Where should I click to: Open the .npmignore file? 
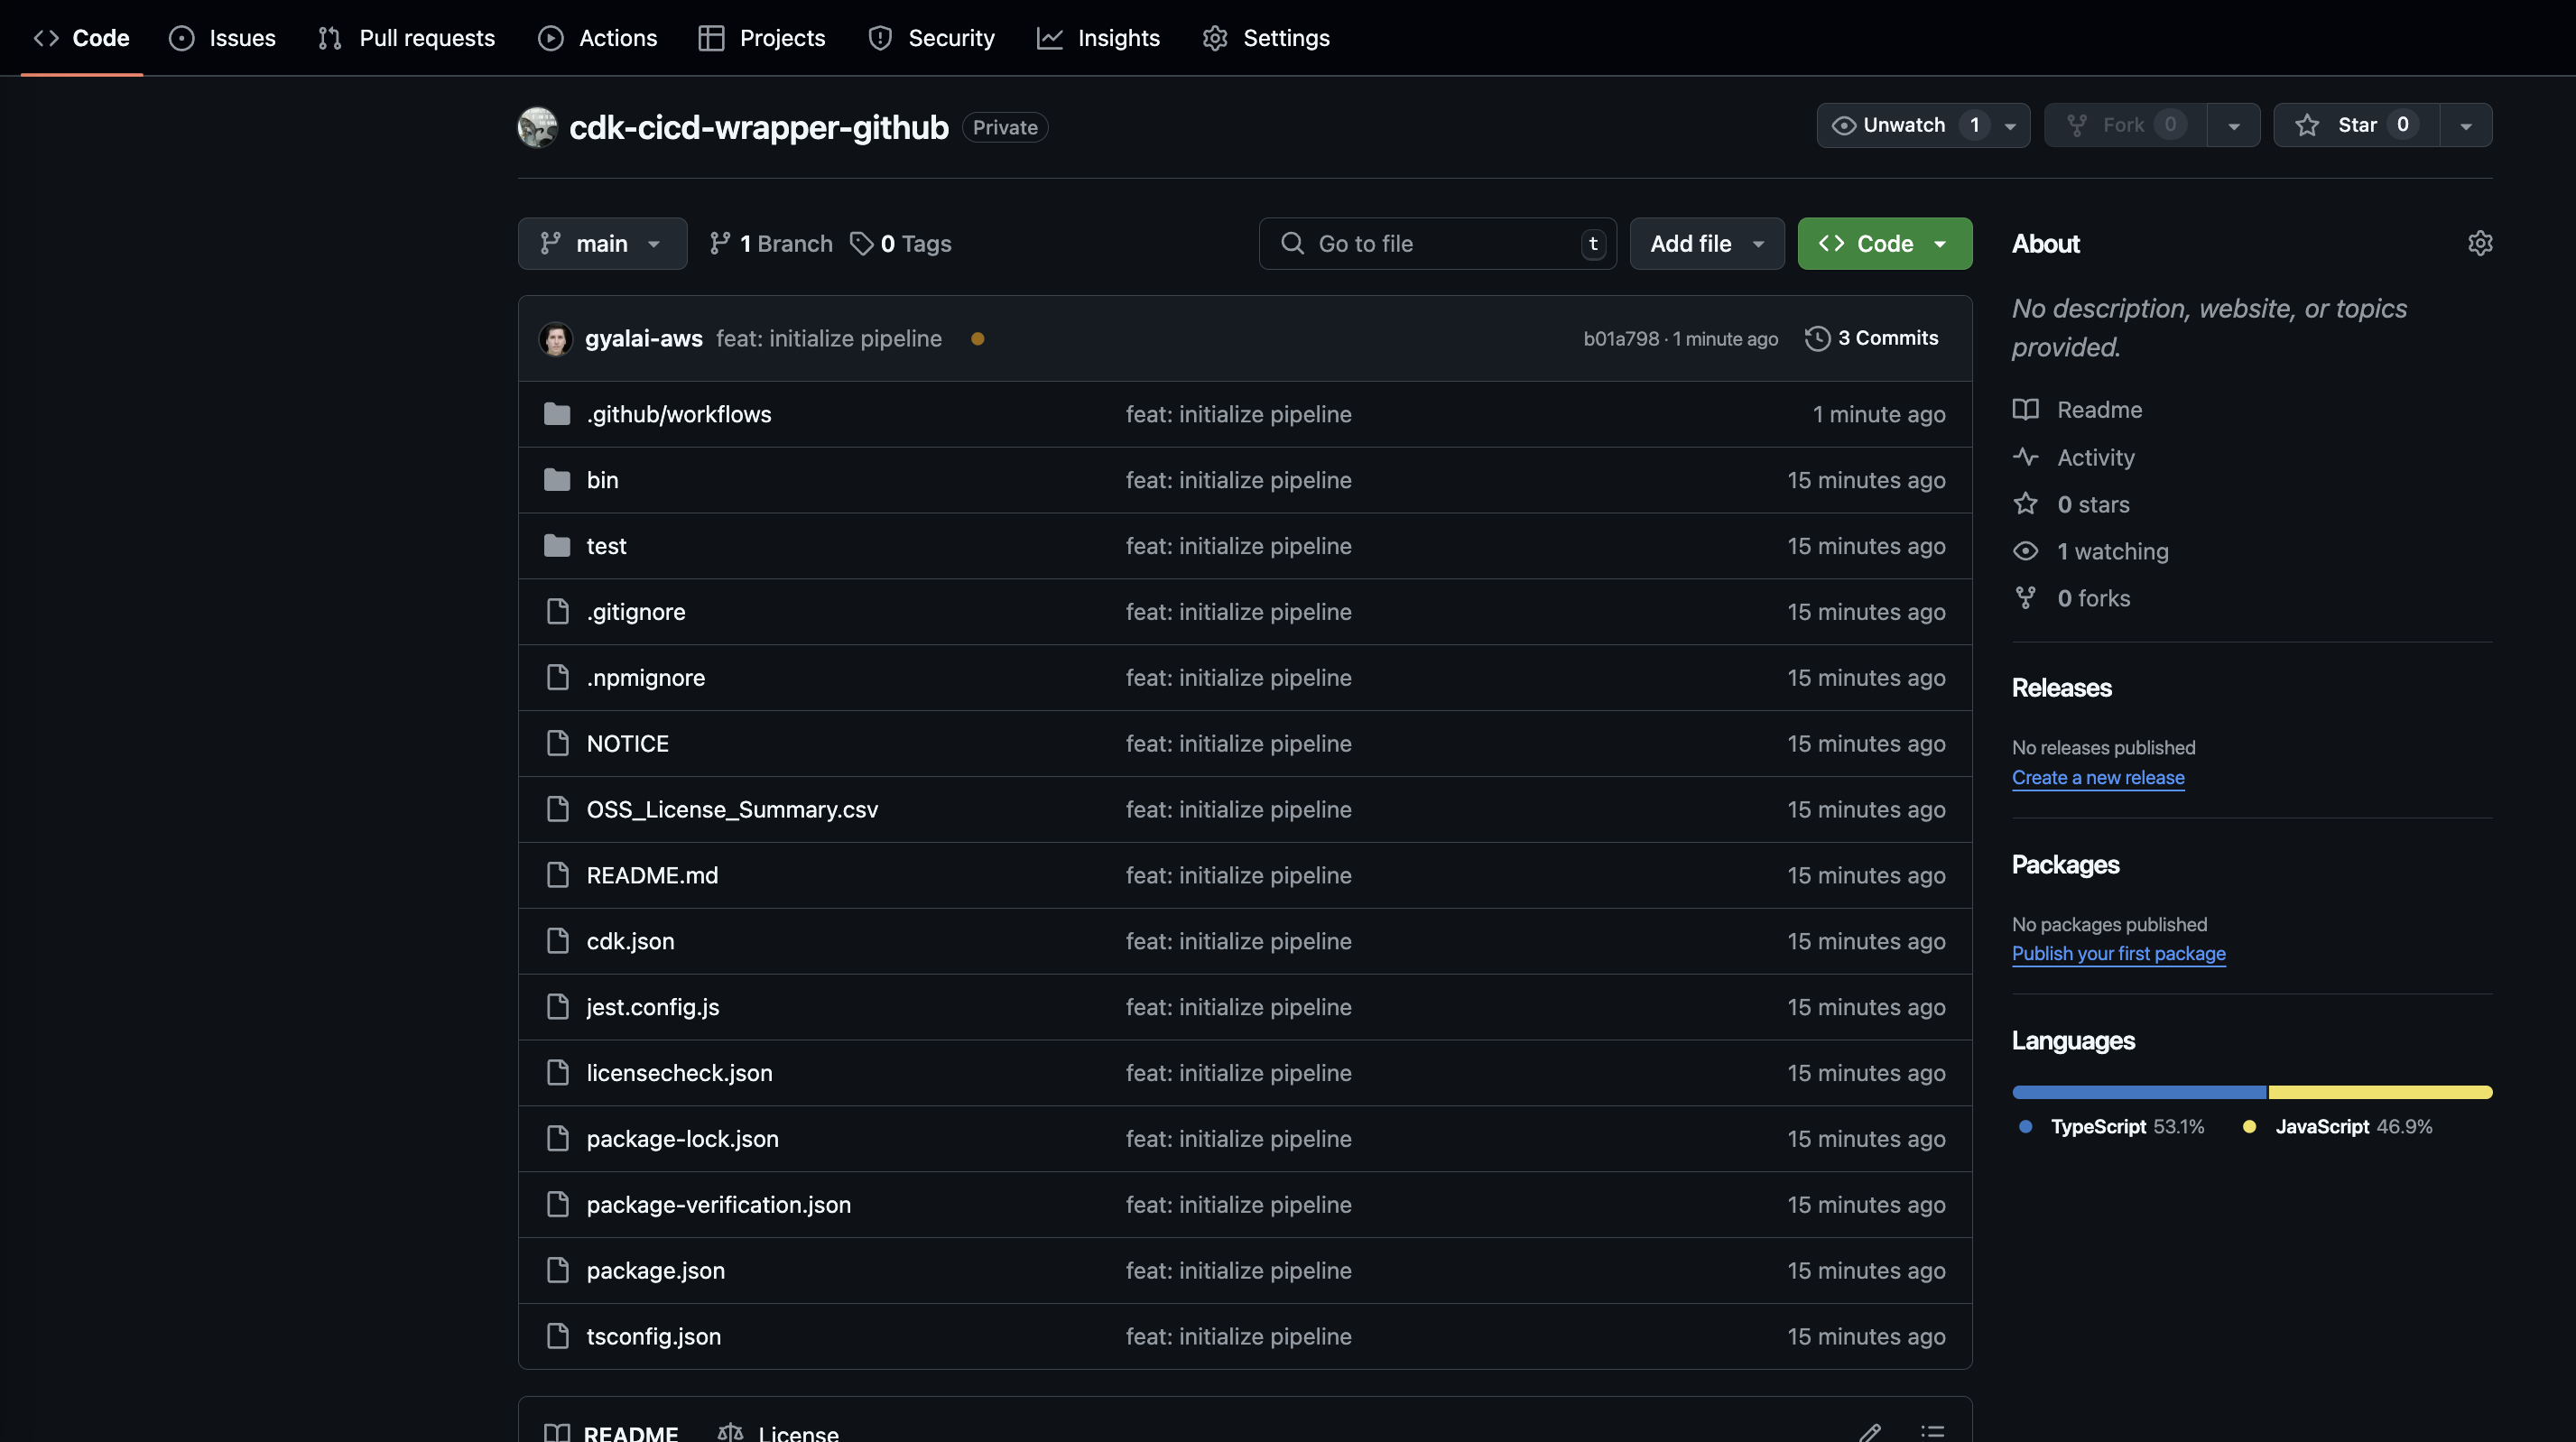pyautogui.click(x=645, y=677)
